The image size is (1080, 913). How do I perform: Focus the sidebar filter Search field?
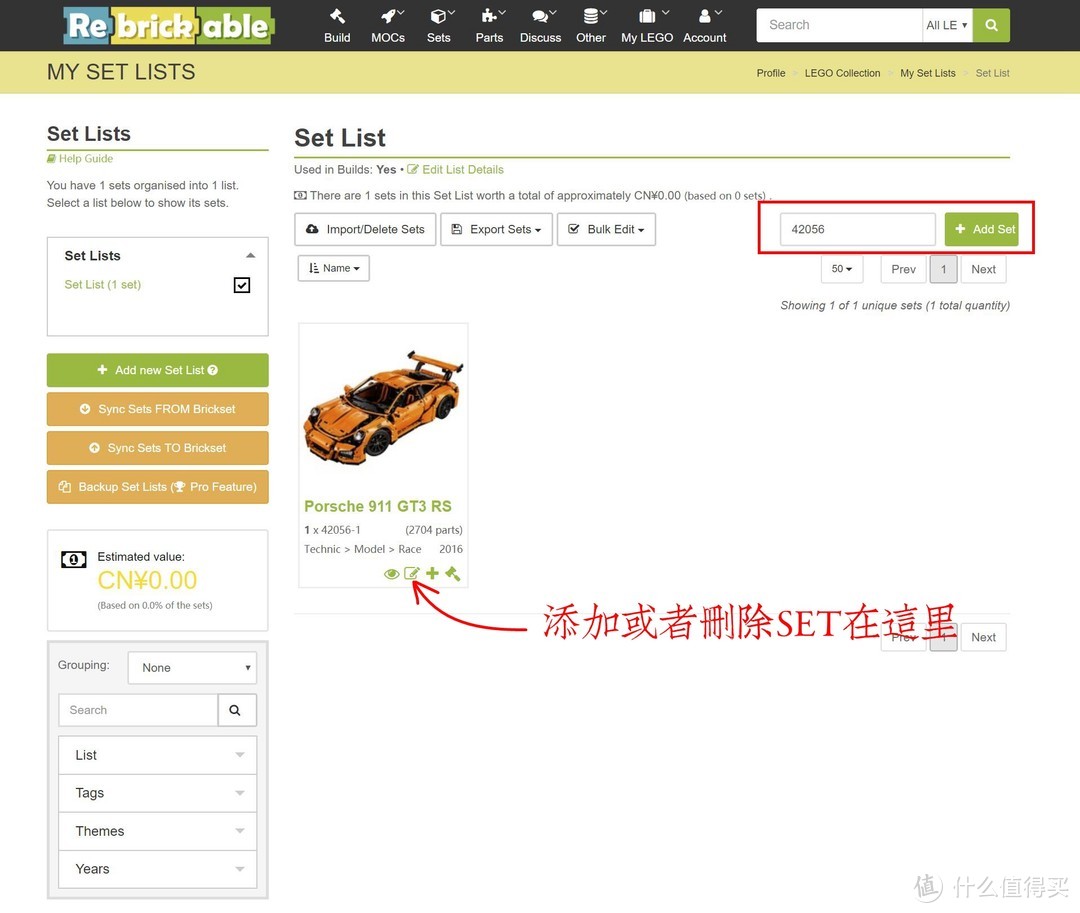coord(138,710)
